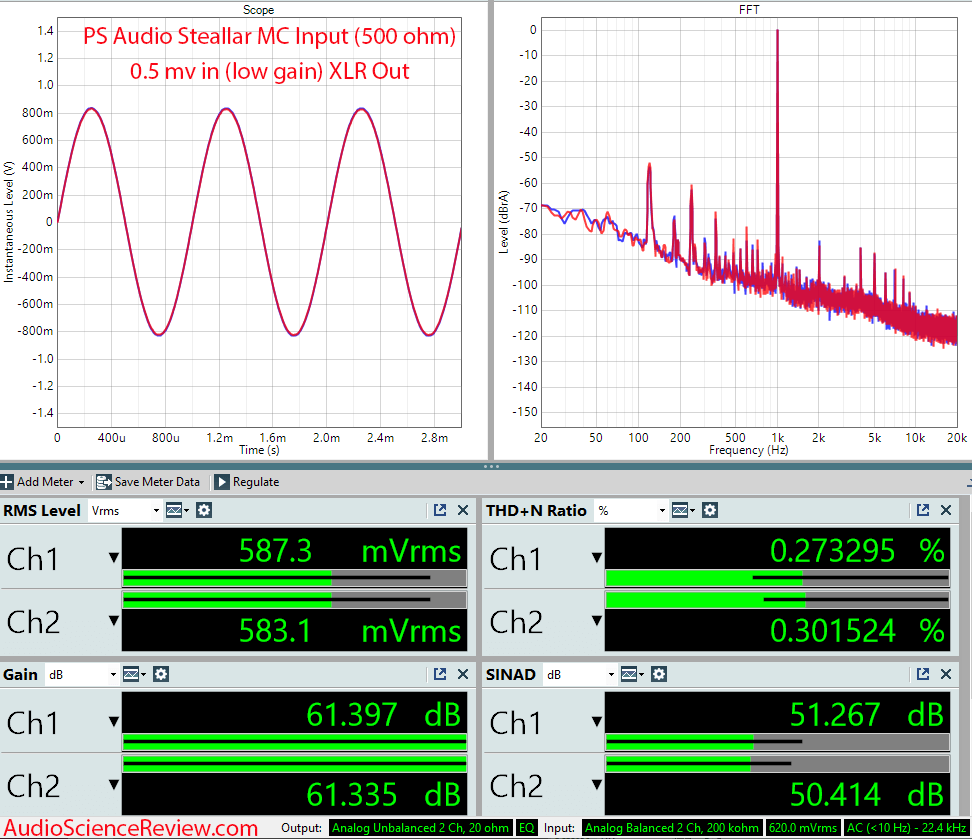
Task: Click the SINAD Ch1 reading 51.267 dB
Action: pos(867,714)
